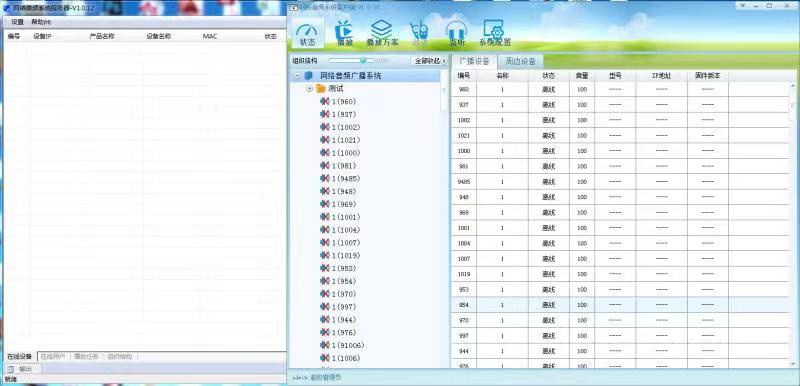Click the device table vertical scrollbar

[x=793, y=224]
